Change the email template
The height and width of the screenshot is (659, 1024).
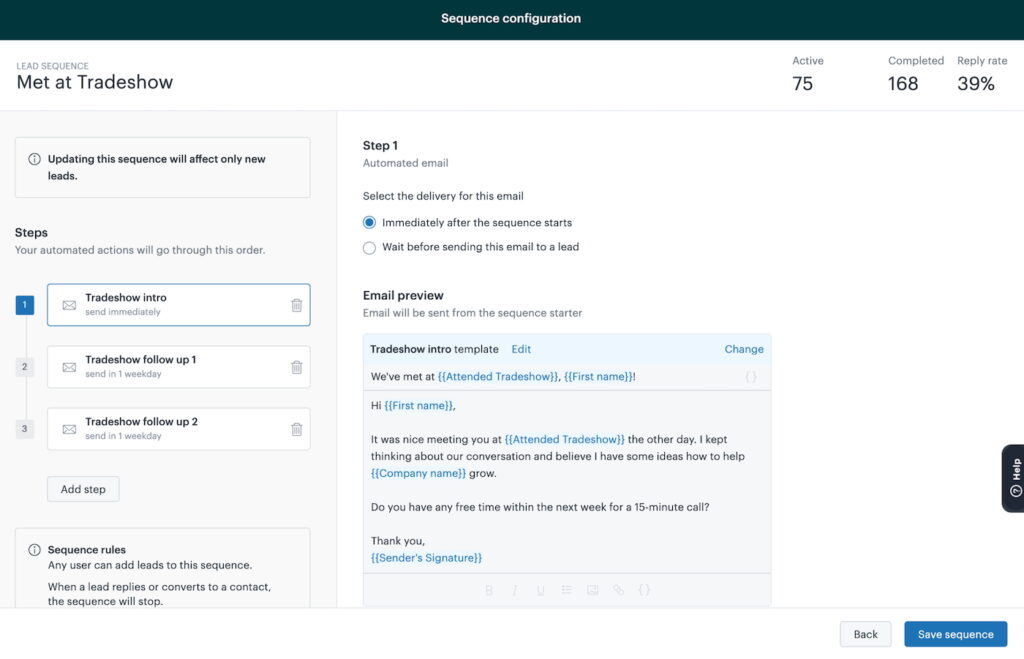click(x=744, y=349)
